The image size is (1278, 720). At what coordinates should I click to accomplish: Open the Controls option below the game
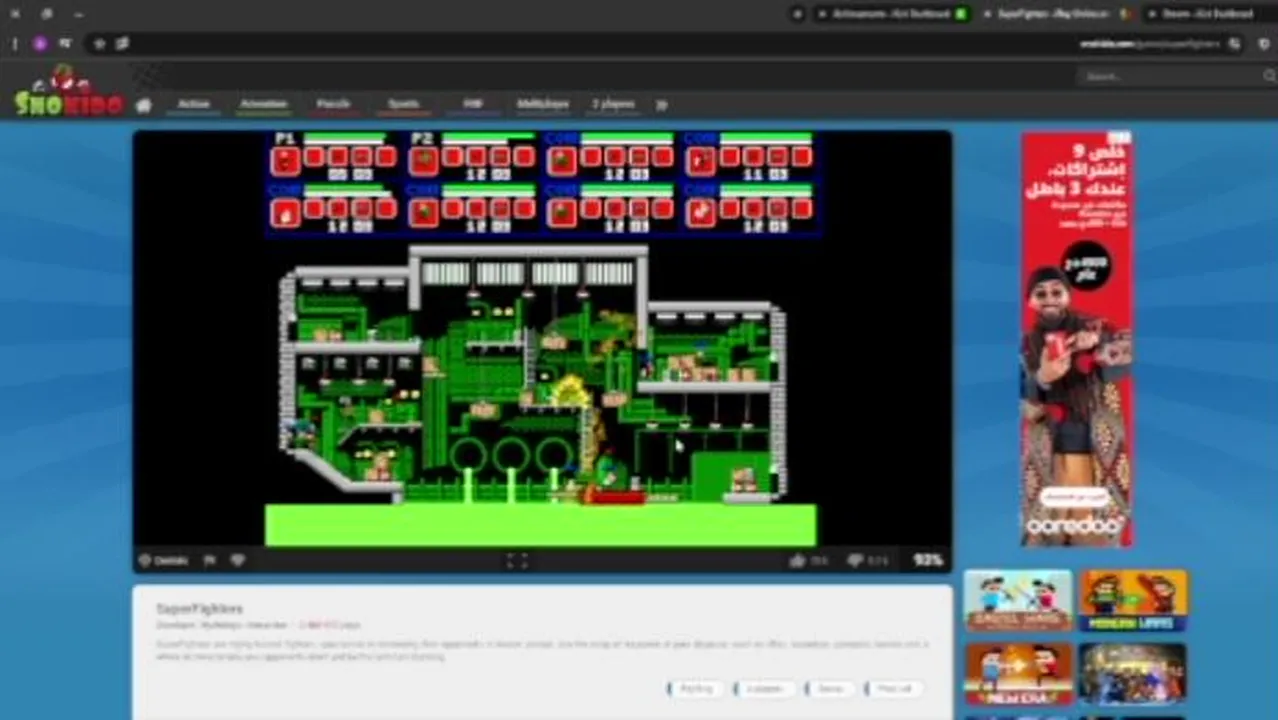(x=163, y=561)
